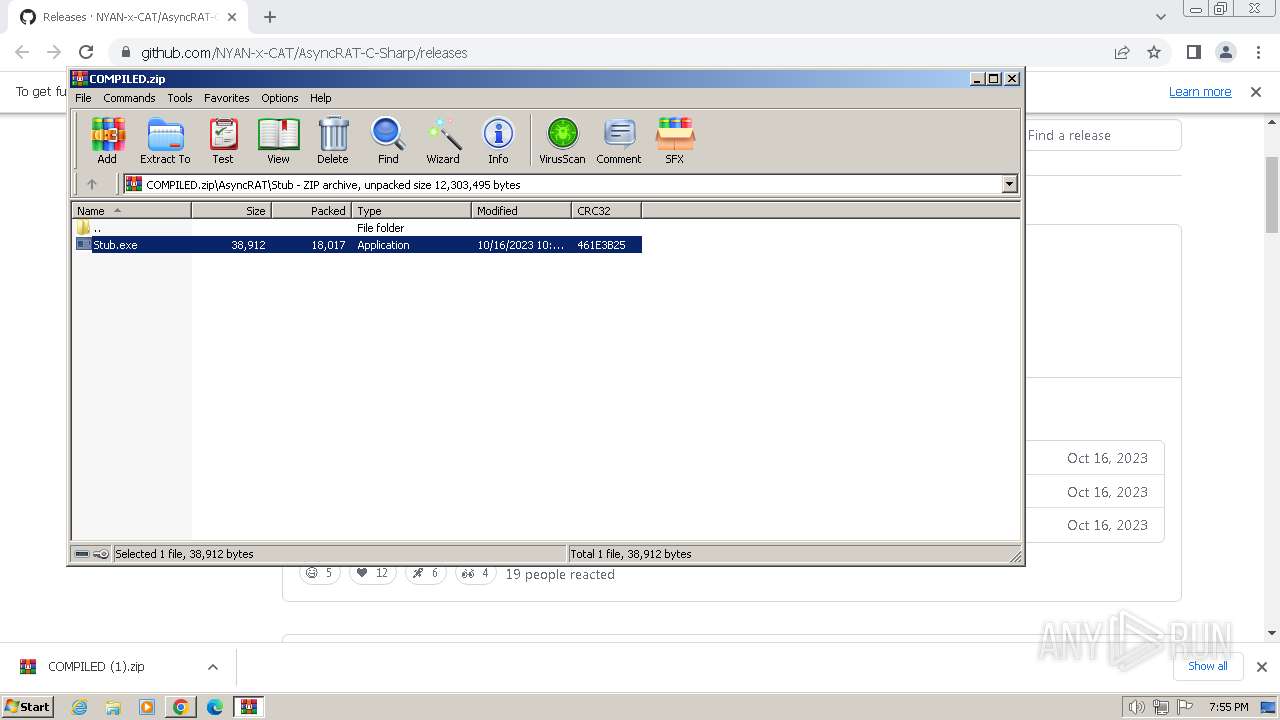Screen dimensions: 1280x720
Task: Bookmark this tab star icon
Action: click(x=1154, y=52)
